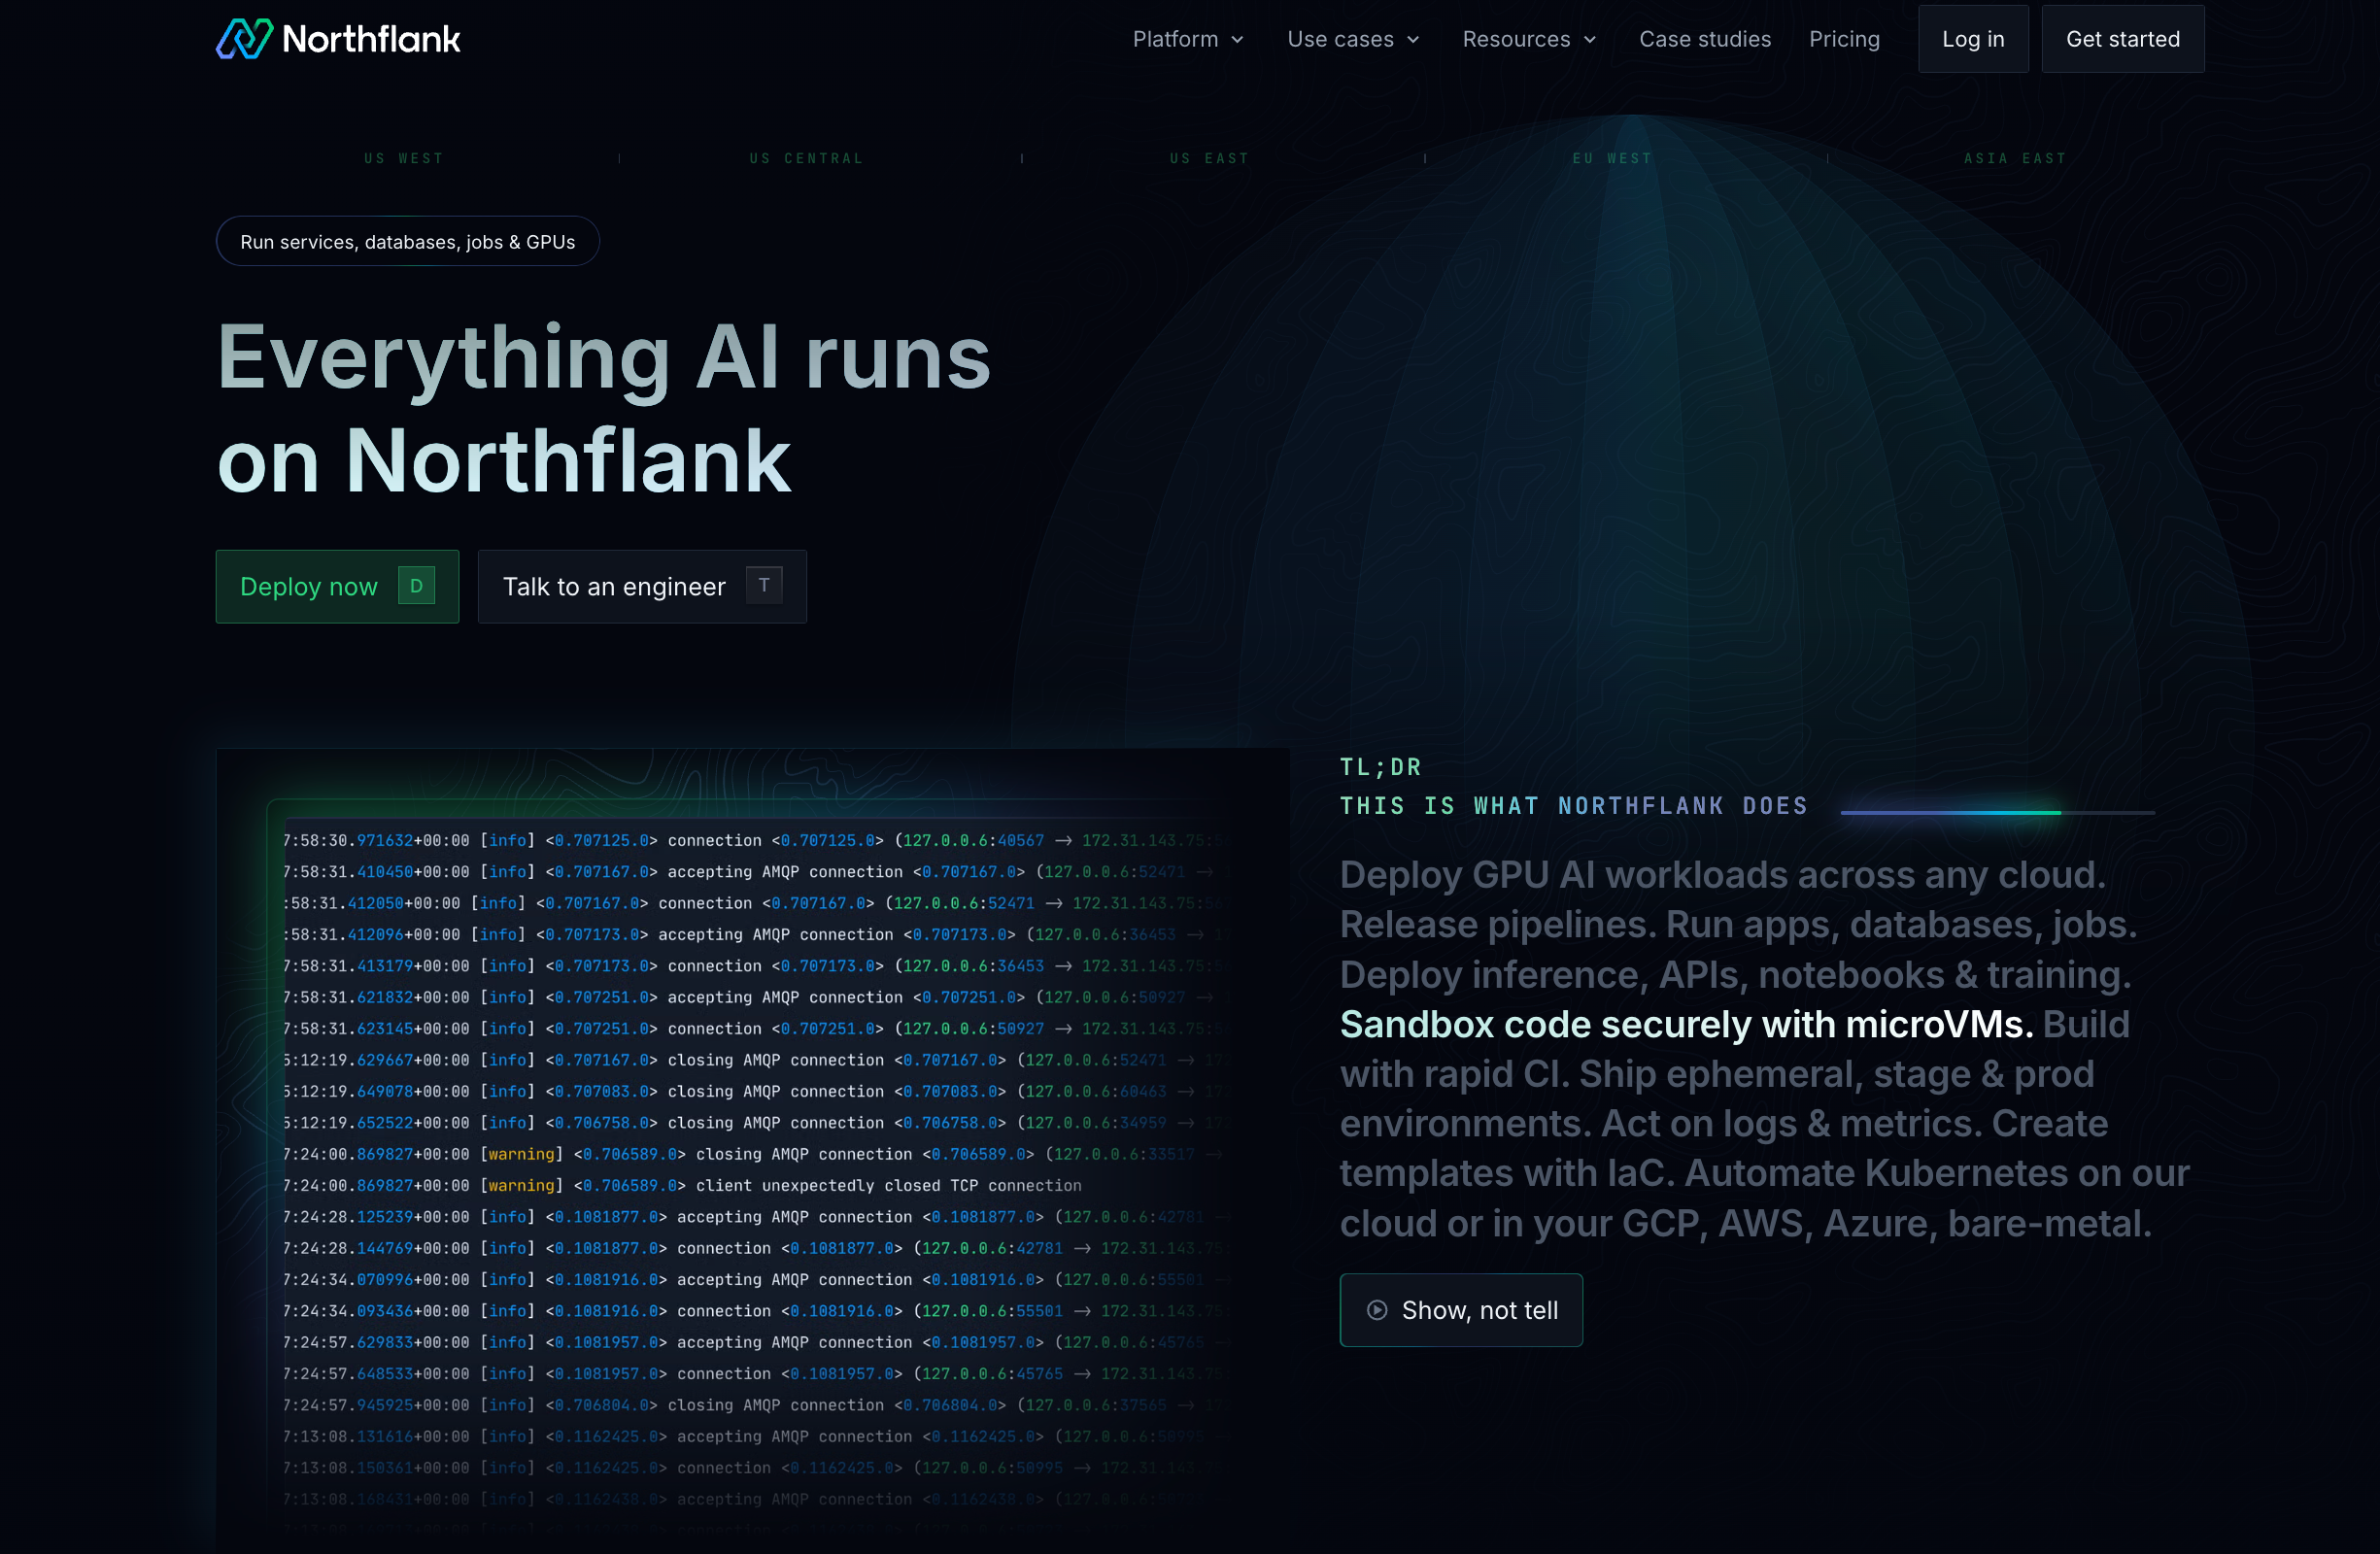Image resolution: width=2380 pixels, height=1554 pixels.
Task: Click the Log in button
Action: pyautogui.click(x=1973, y=39)
